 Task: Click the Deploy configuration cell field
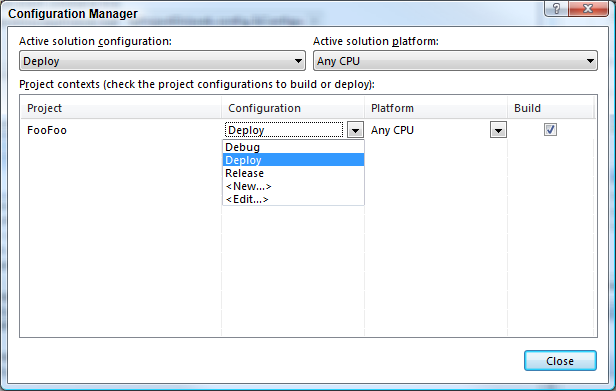pyautogui.click(x=284, y=130)
